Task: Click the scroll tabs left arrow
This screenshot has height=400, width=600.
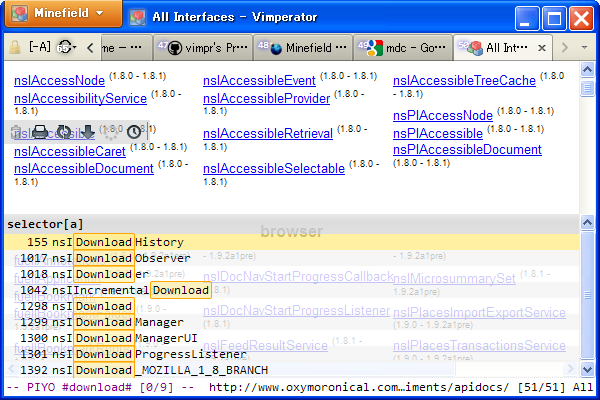Action: click(90, 48)
